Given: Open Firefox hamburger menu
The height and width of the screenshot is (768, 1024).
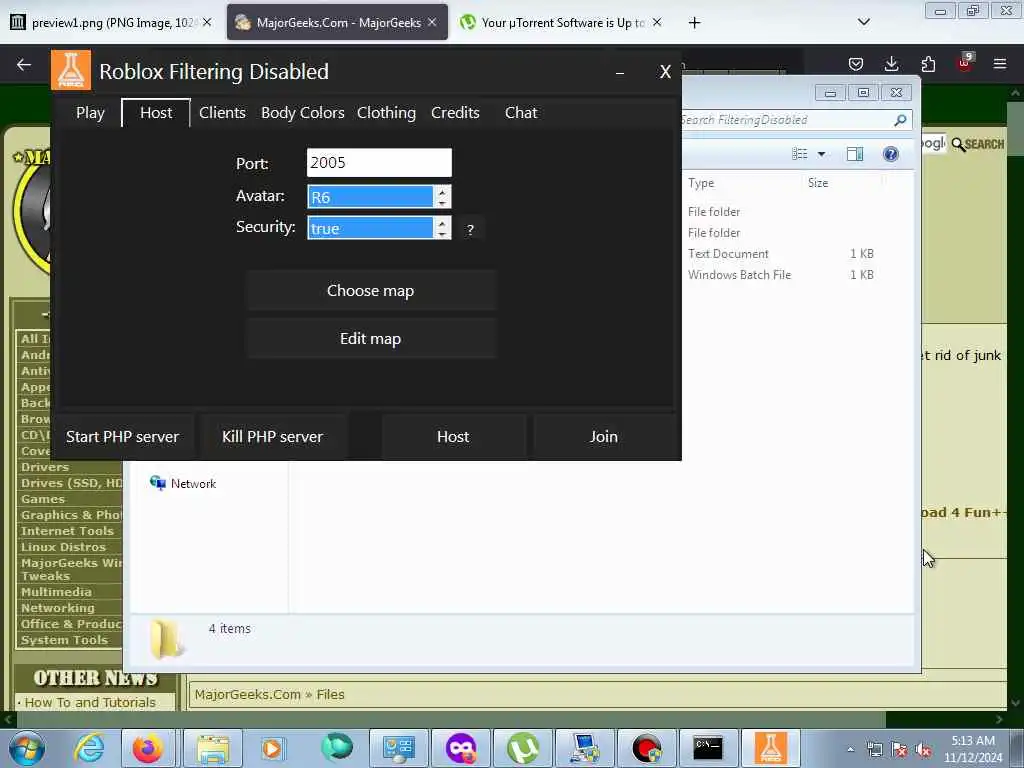Looking at the screenshot, I should click(1000, 64).
